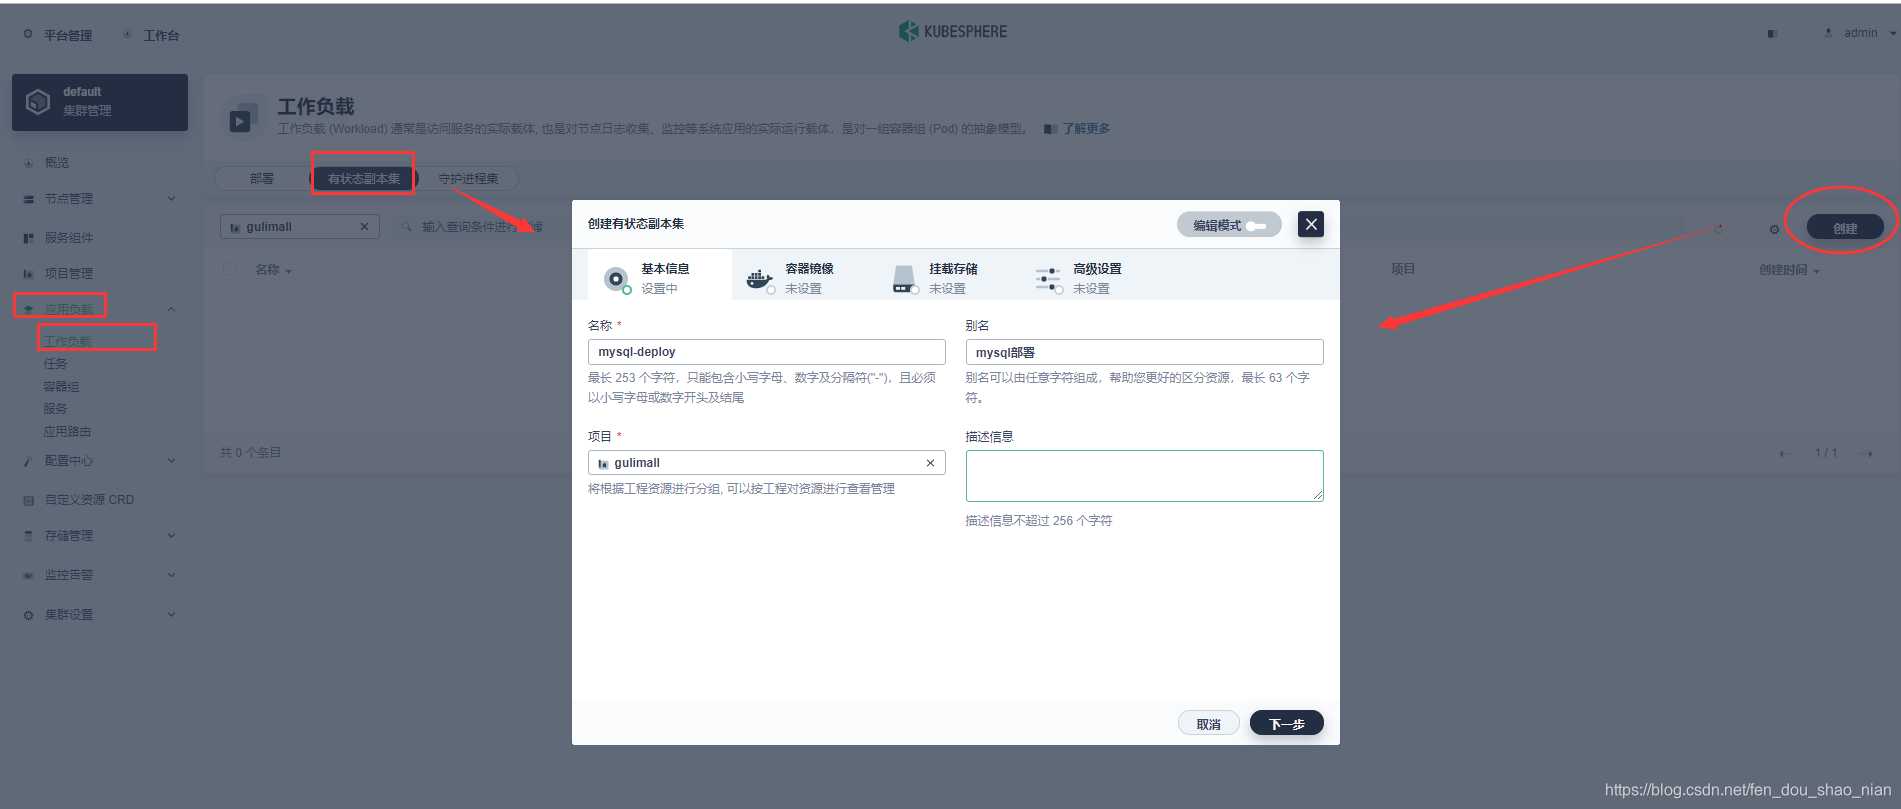Viewport: 1901px width, 809px height.
Task: Tick the table header select-all checkbox
Action: (x=230, y=269)
